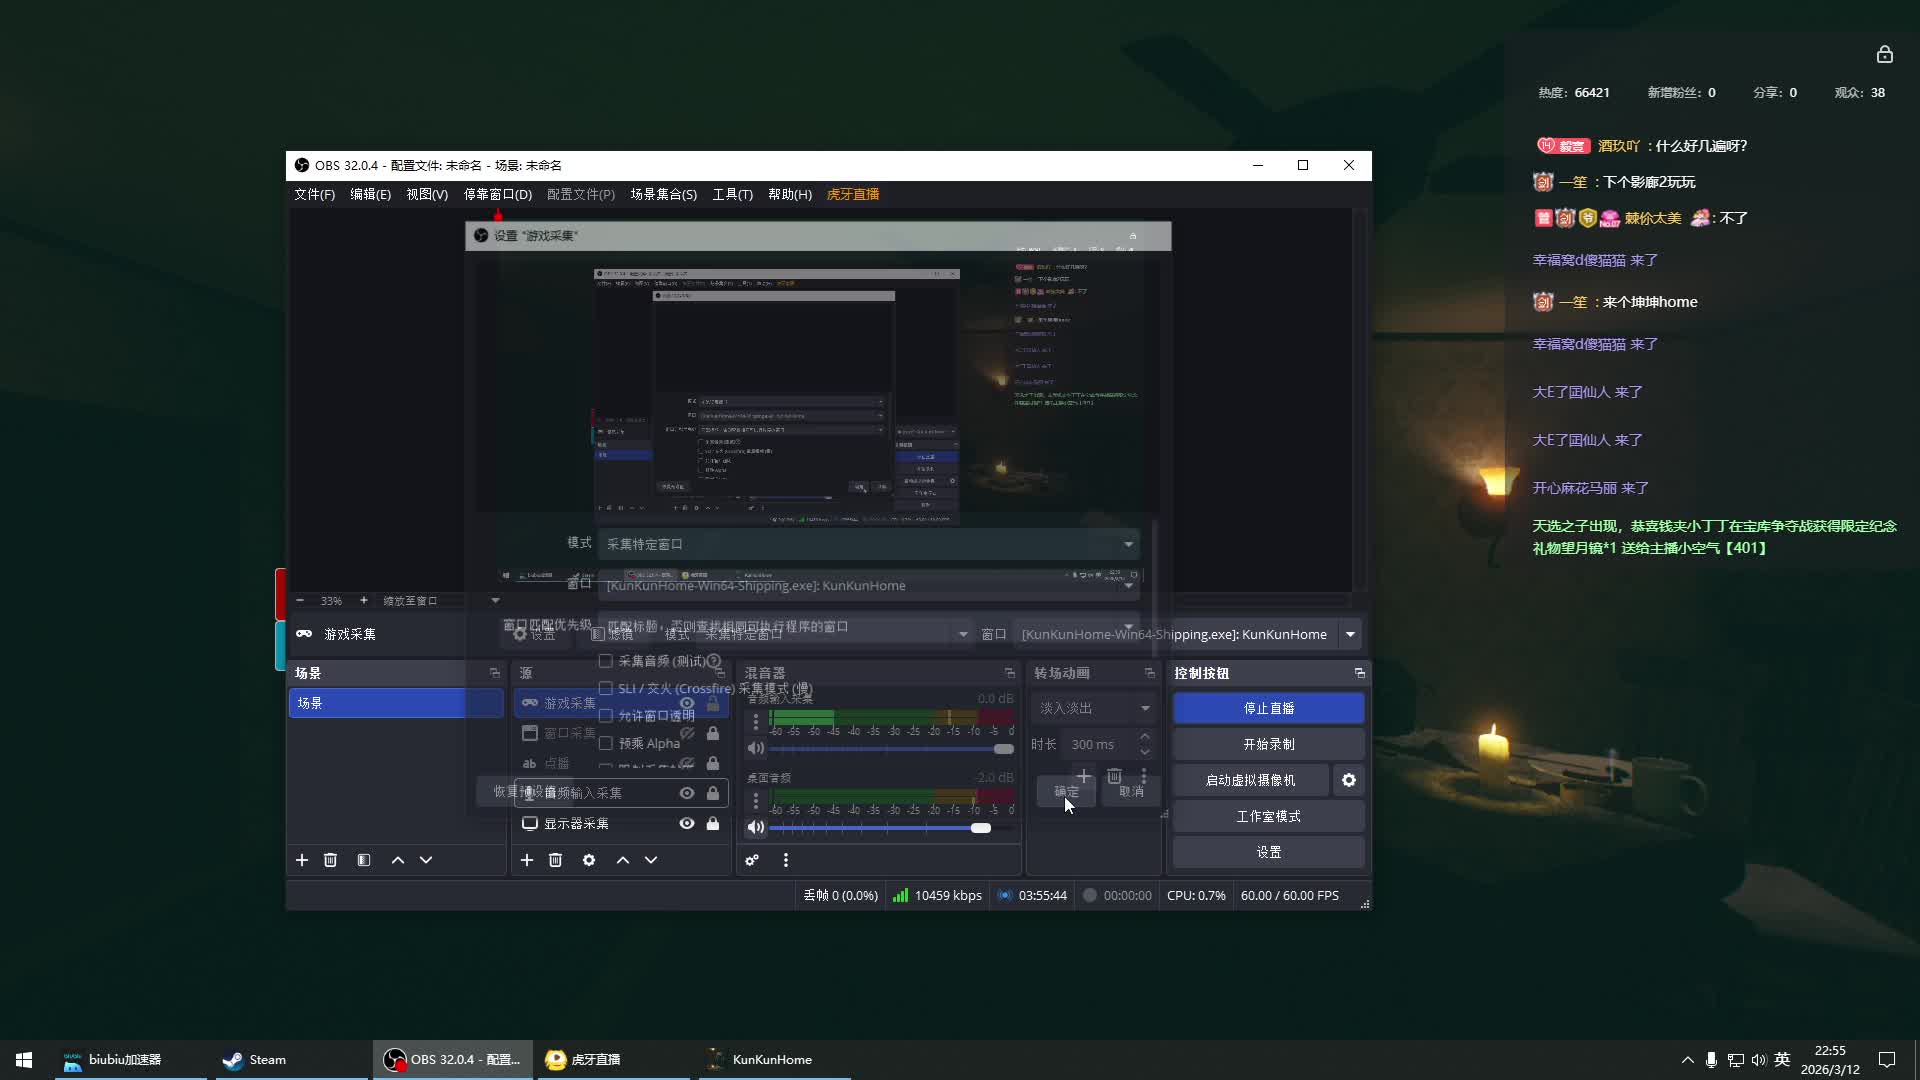Click the 开始录制 button
The height and width of the screenshot is (1080, 1920).
pos(1268,744)
